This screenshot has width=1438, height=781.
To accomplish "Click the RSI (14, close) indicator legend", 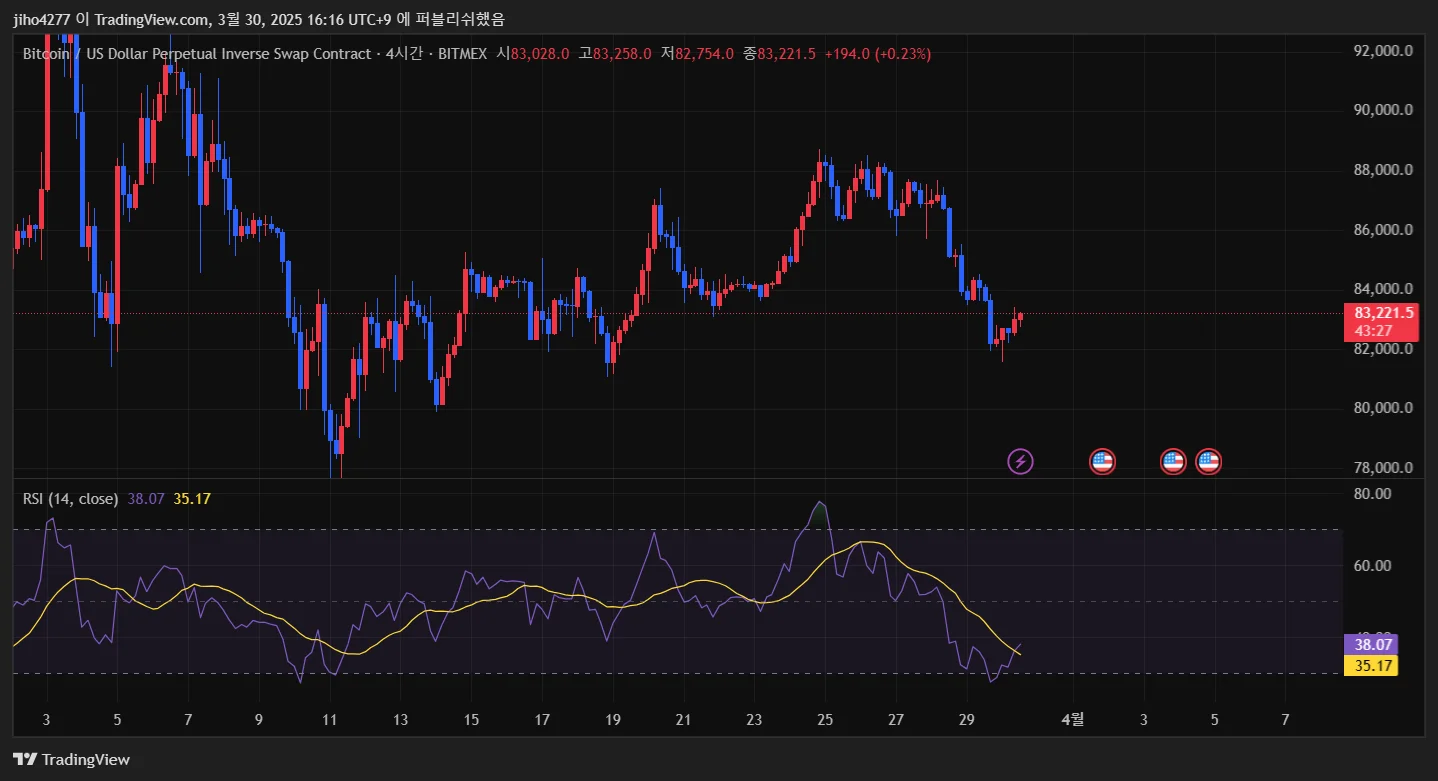I will (x=70, y=498).
